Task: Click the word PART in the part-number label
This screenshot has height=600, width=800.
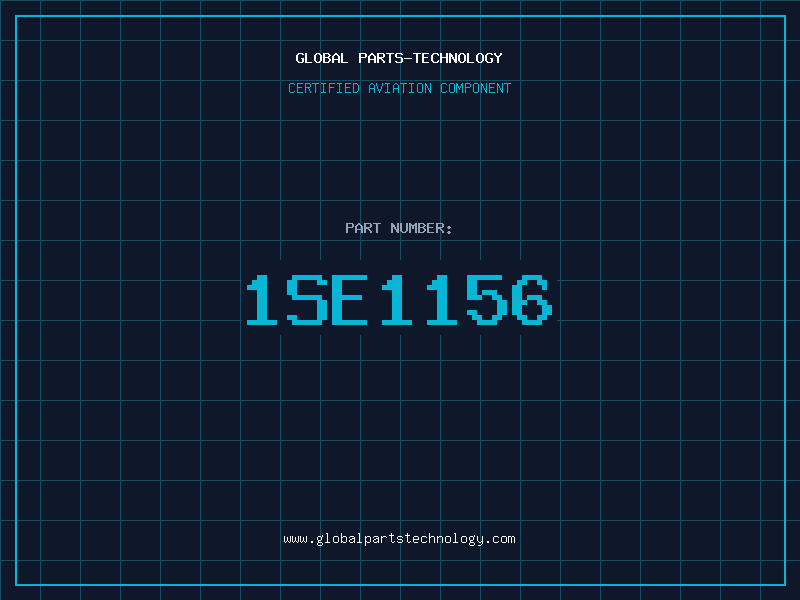Action: [x=362, y=229]
